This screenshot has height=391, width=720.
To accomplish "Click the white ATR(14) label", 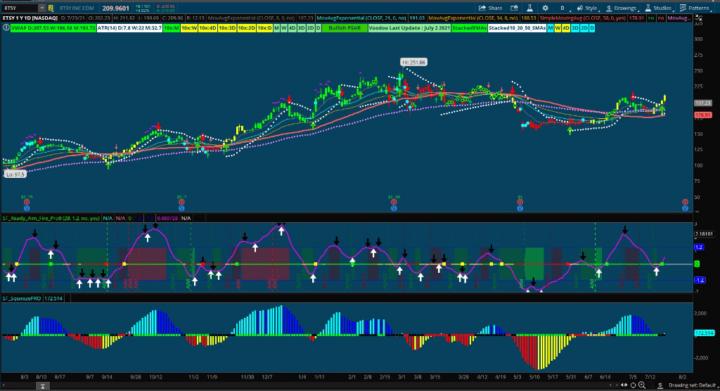I will 129,28.
